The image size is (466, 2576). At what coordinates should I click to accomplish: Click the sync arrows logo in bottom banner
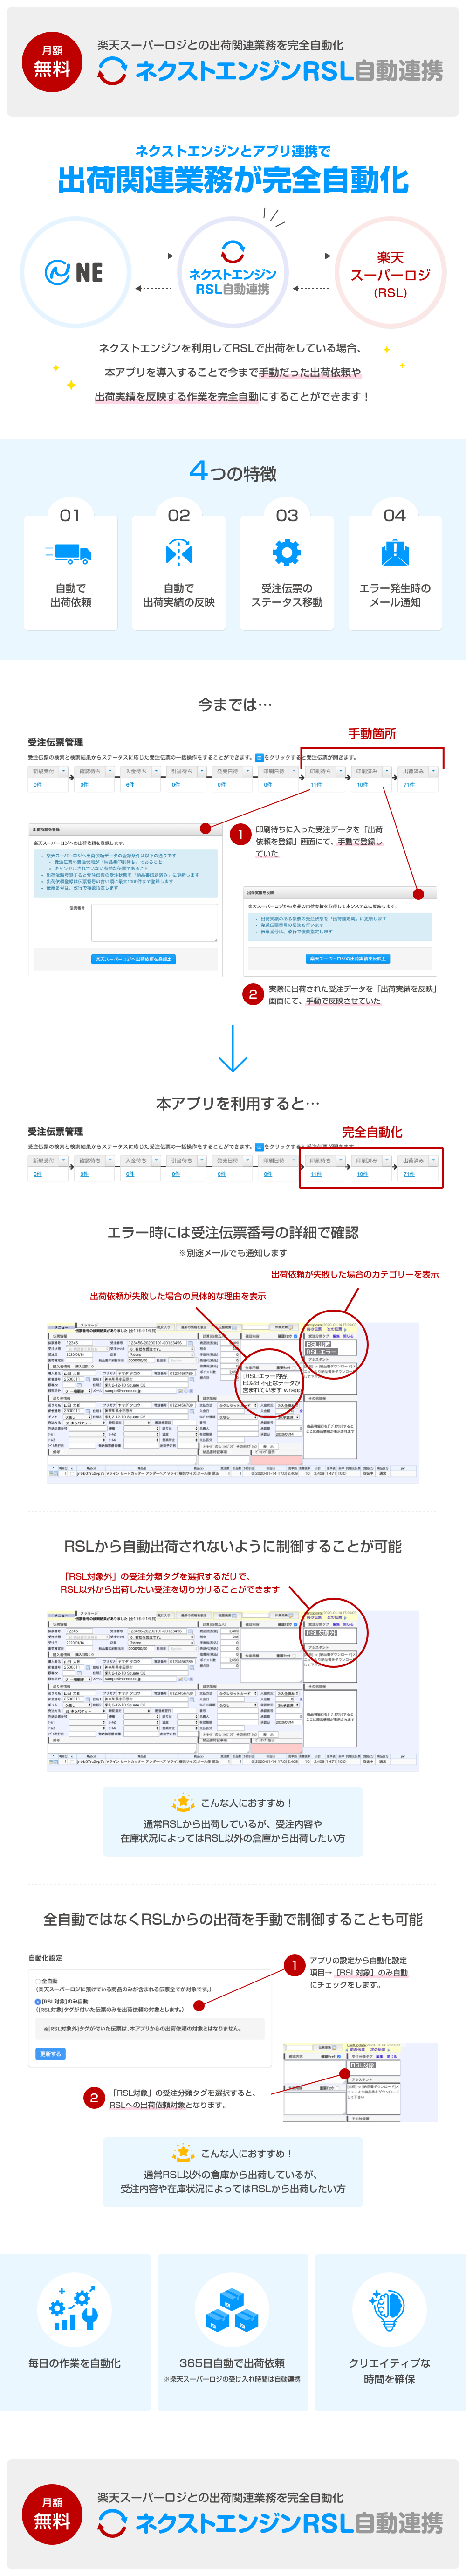click(112, 2522)
